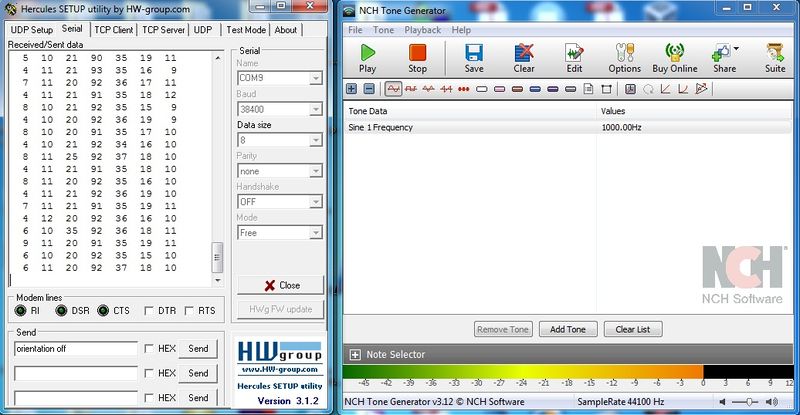Click the Save floppy disk icon
Viewport: 800px width, 415px height.
[474, 53]
